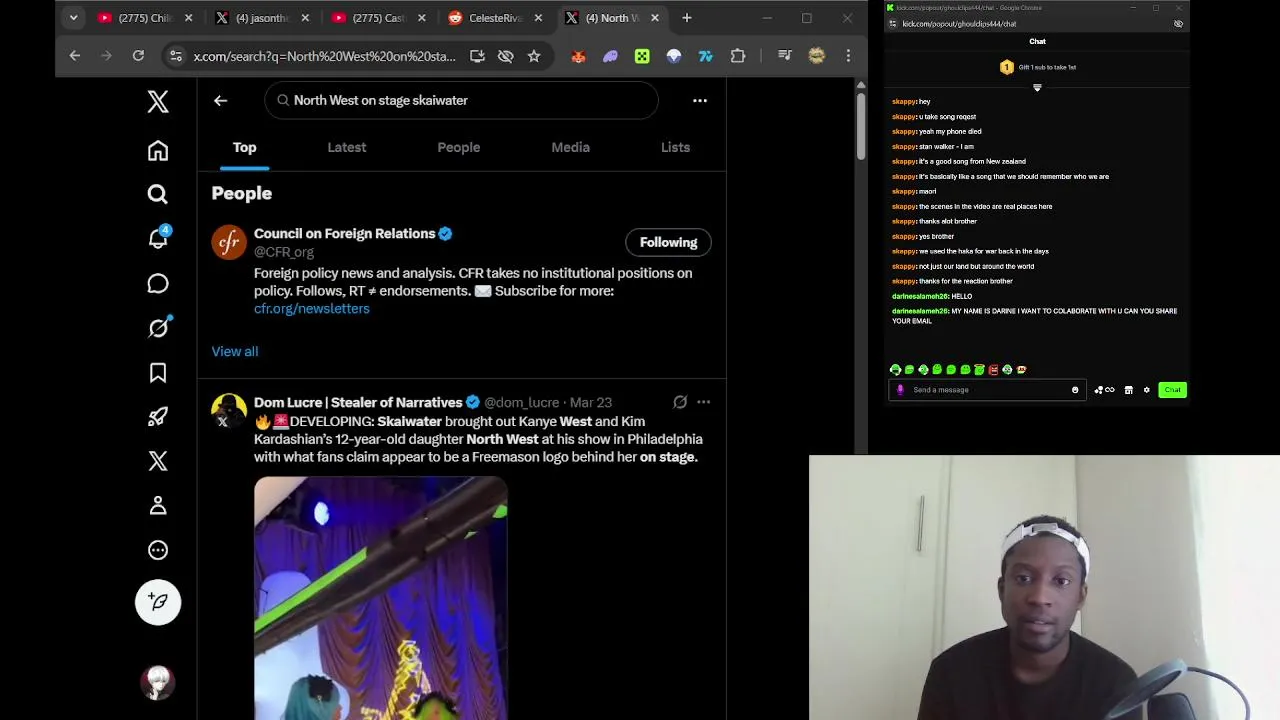Screen dimensions: 1280x720
Task: Open Messages chat bubble icon
Action: 158,284
